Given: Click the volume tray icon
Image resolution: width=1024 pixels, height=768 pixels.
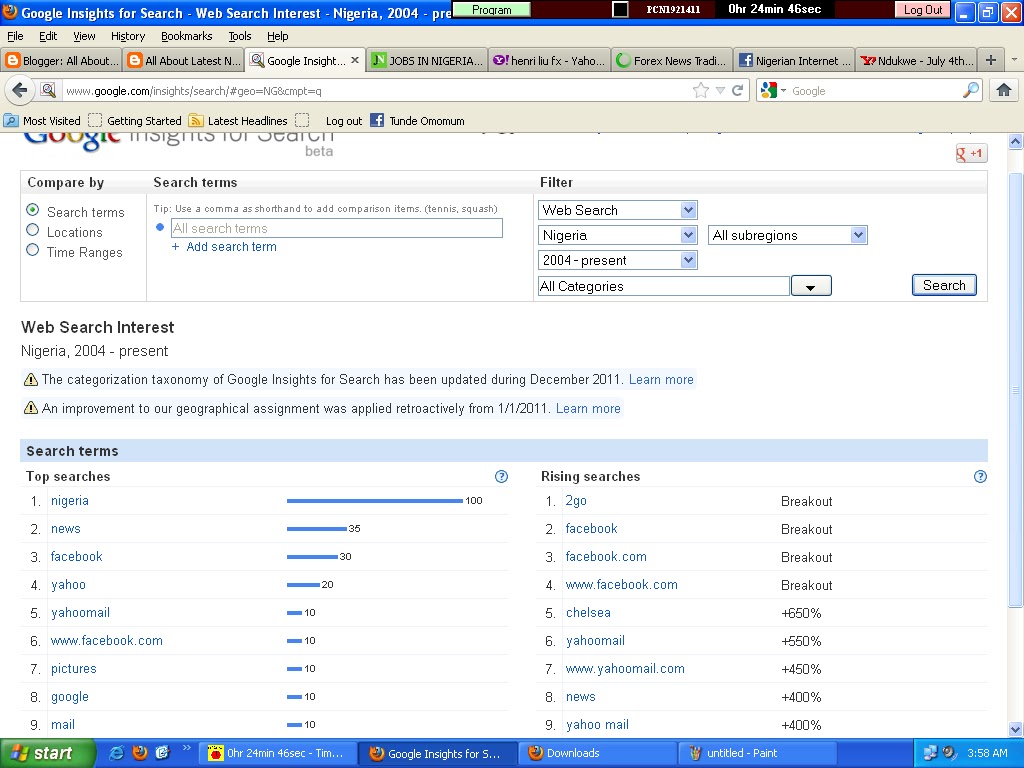Looking at the screenshot, I should click(949, 752).
